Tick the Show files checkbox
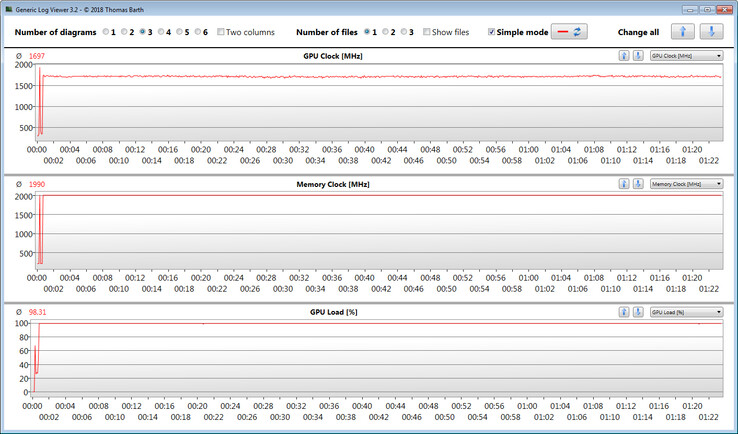 tap(427, 32)
